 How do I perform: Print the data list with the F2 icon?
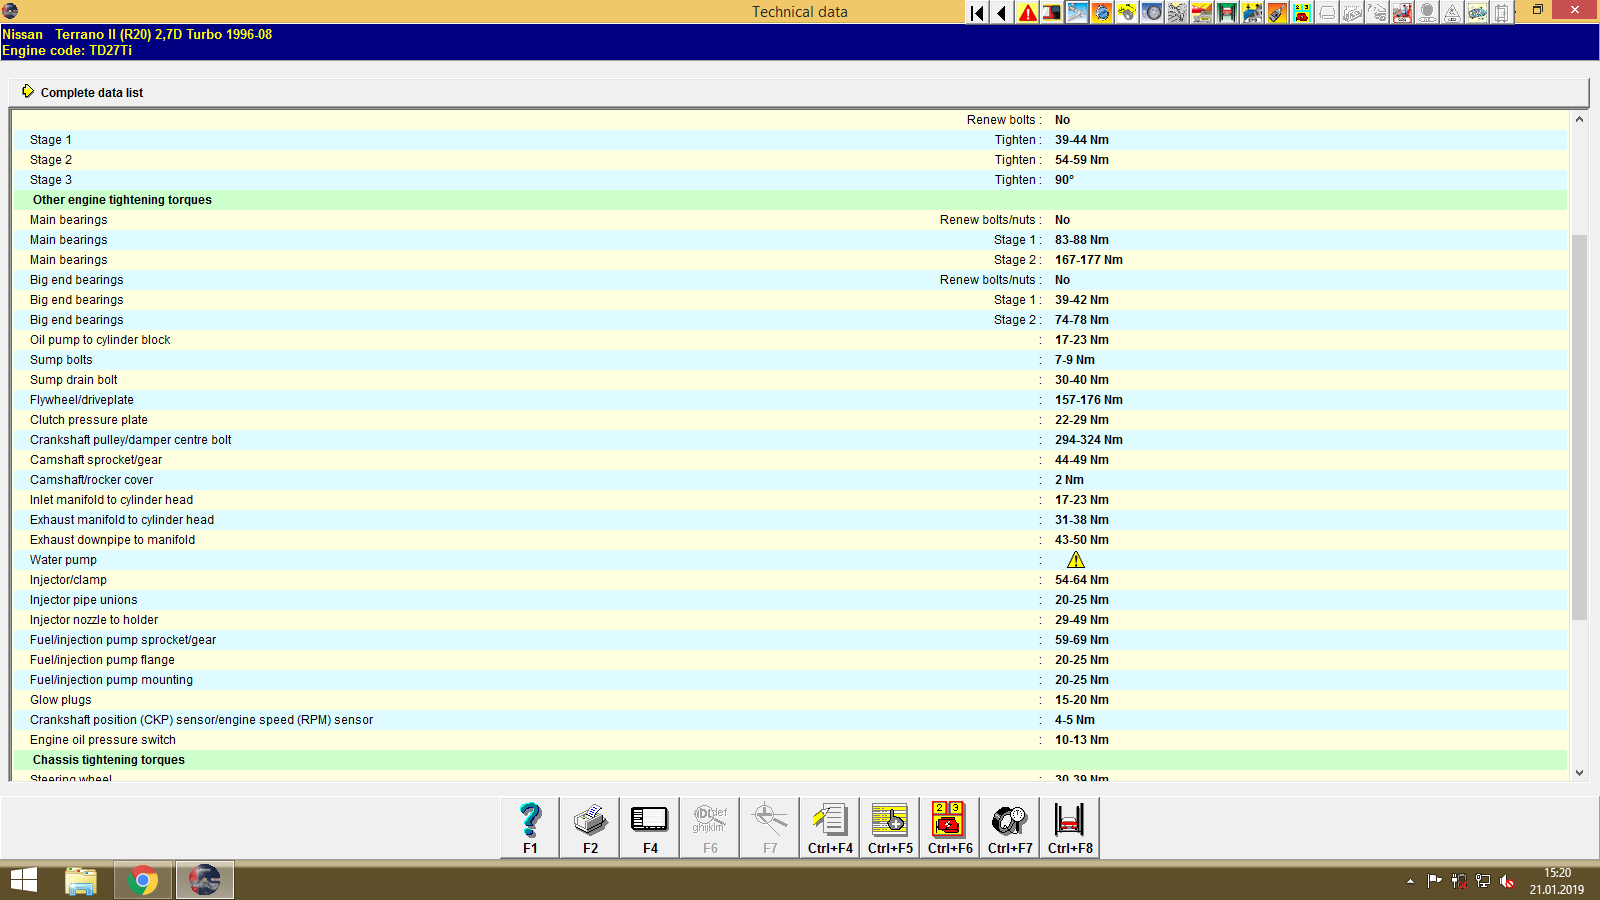(x=589, y=826)
